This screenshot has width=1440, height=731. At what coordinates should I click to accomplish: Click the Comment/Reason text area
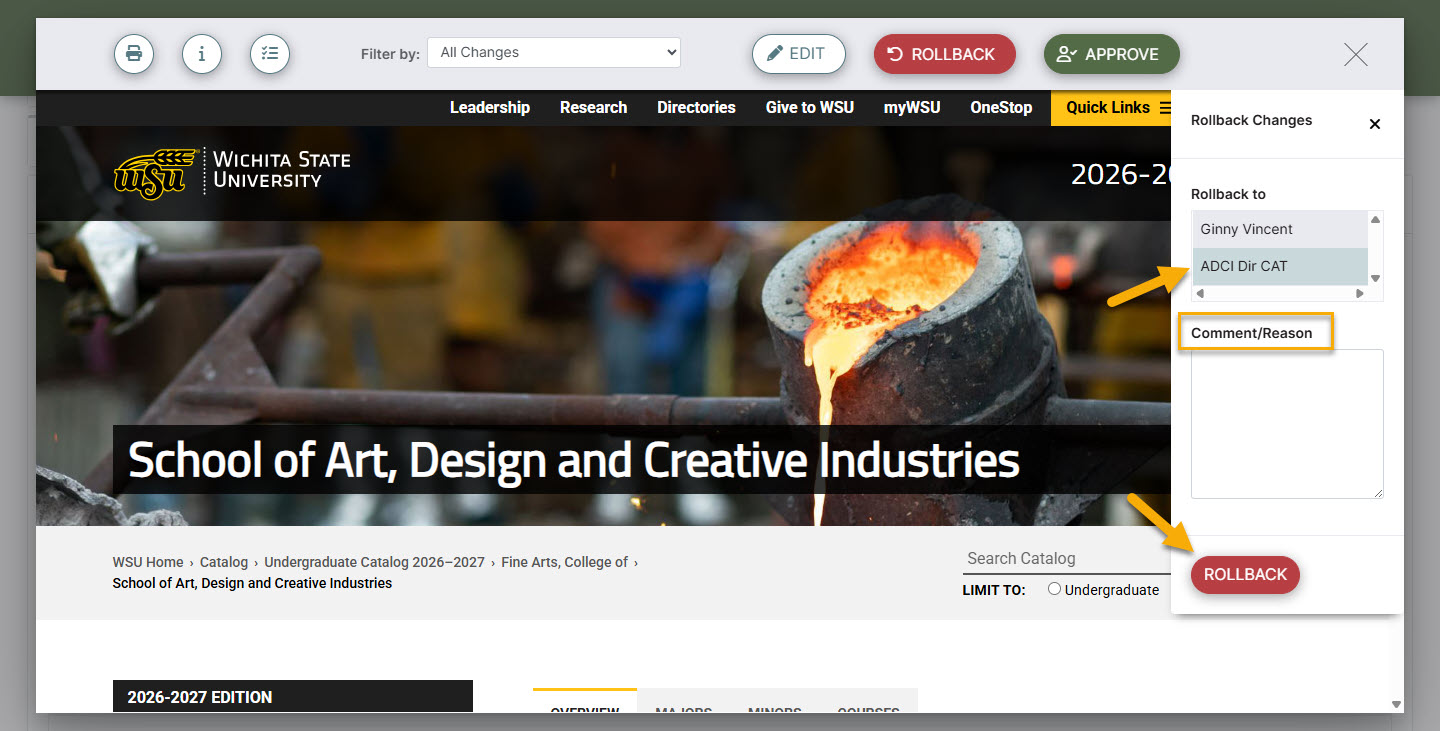pyautogui.click(x=1287, y=424)
